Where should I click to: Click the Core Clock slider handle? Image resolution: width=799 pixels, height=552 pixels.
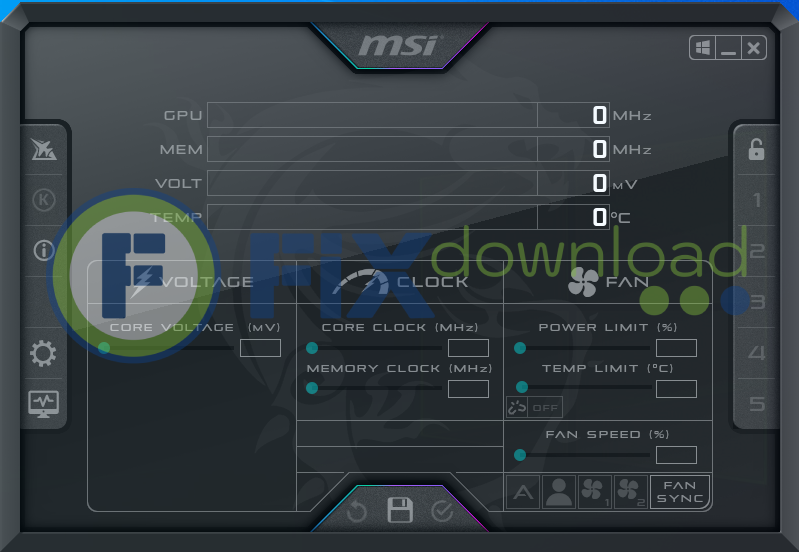click(312, 348)
